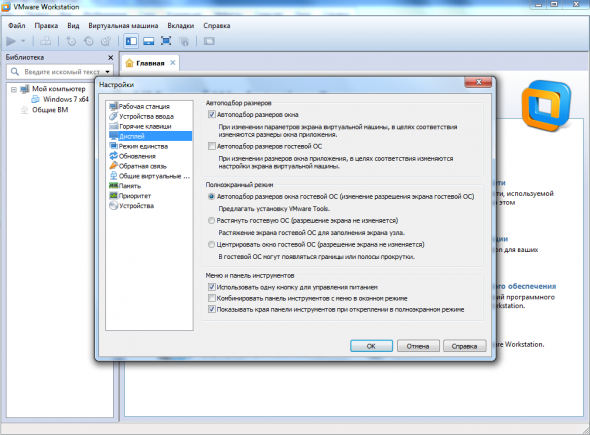The width and height of the screenshot is (590, 435).
Task: Click the VMware Workstation title bar icon
Action: [6, 6]
